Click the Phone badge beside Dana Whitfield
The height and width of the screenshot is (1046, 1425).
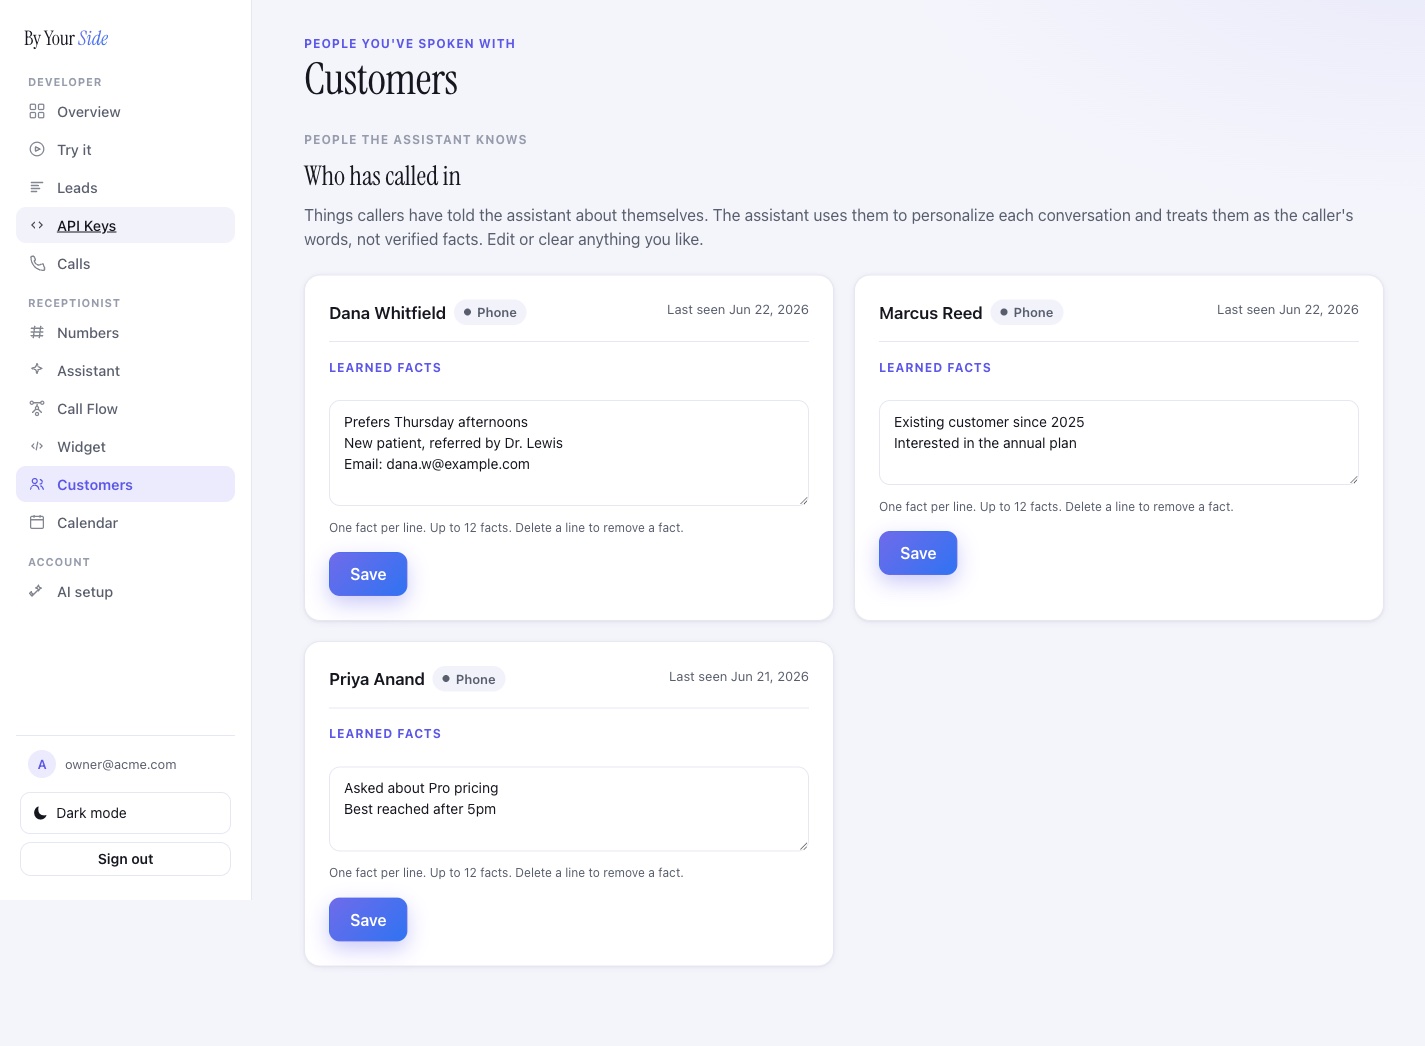(490, 312)
